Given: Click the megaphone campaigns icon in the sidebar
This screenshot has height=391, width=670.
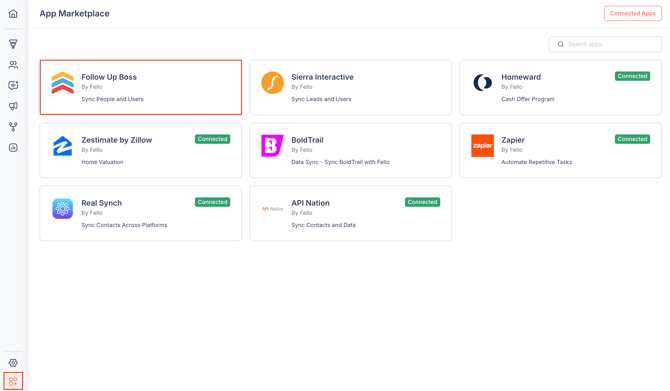Looking at the screenshot, I should [x=13, y=106].
